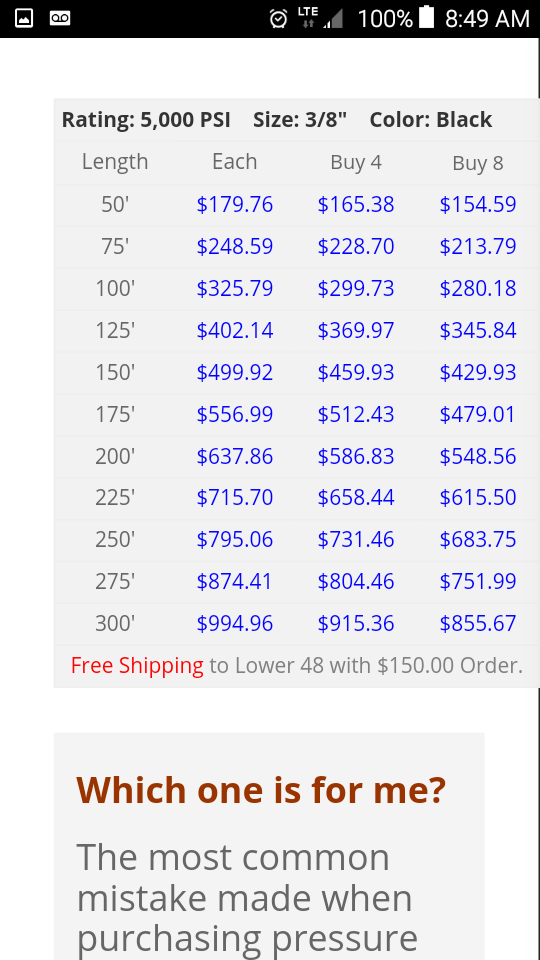Choose the $479.01 Buy 8 price for 175'

click(x=478, y=414)
